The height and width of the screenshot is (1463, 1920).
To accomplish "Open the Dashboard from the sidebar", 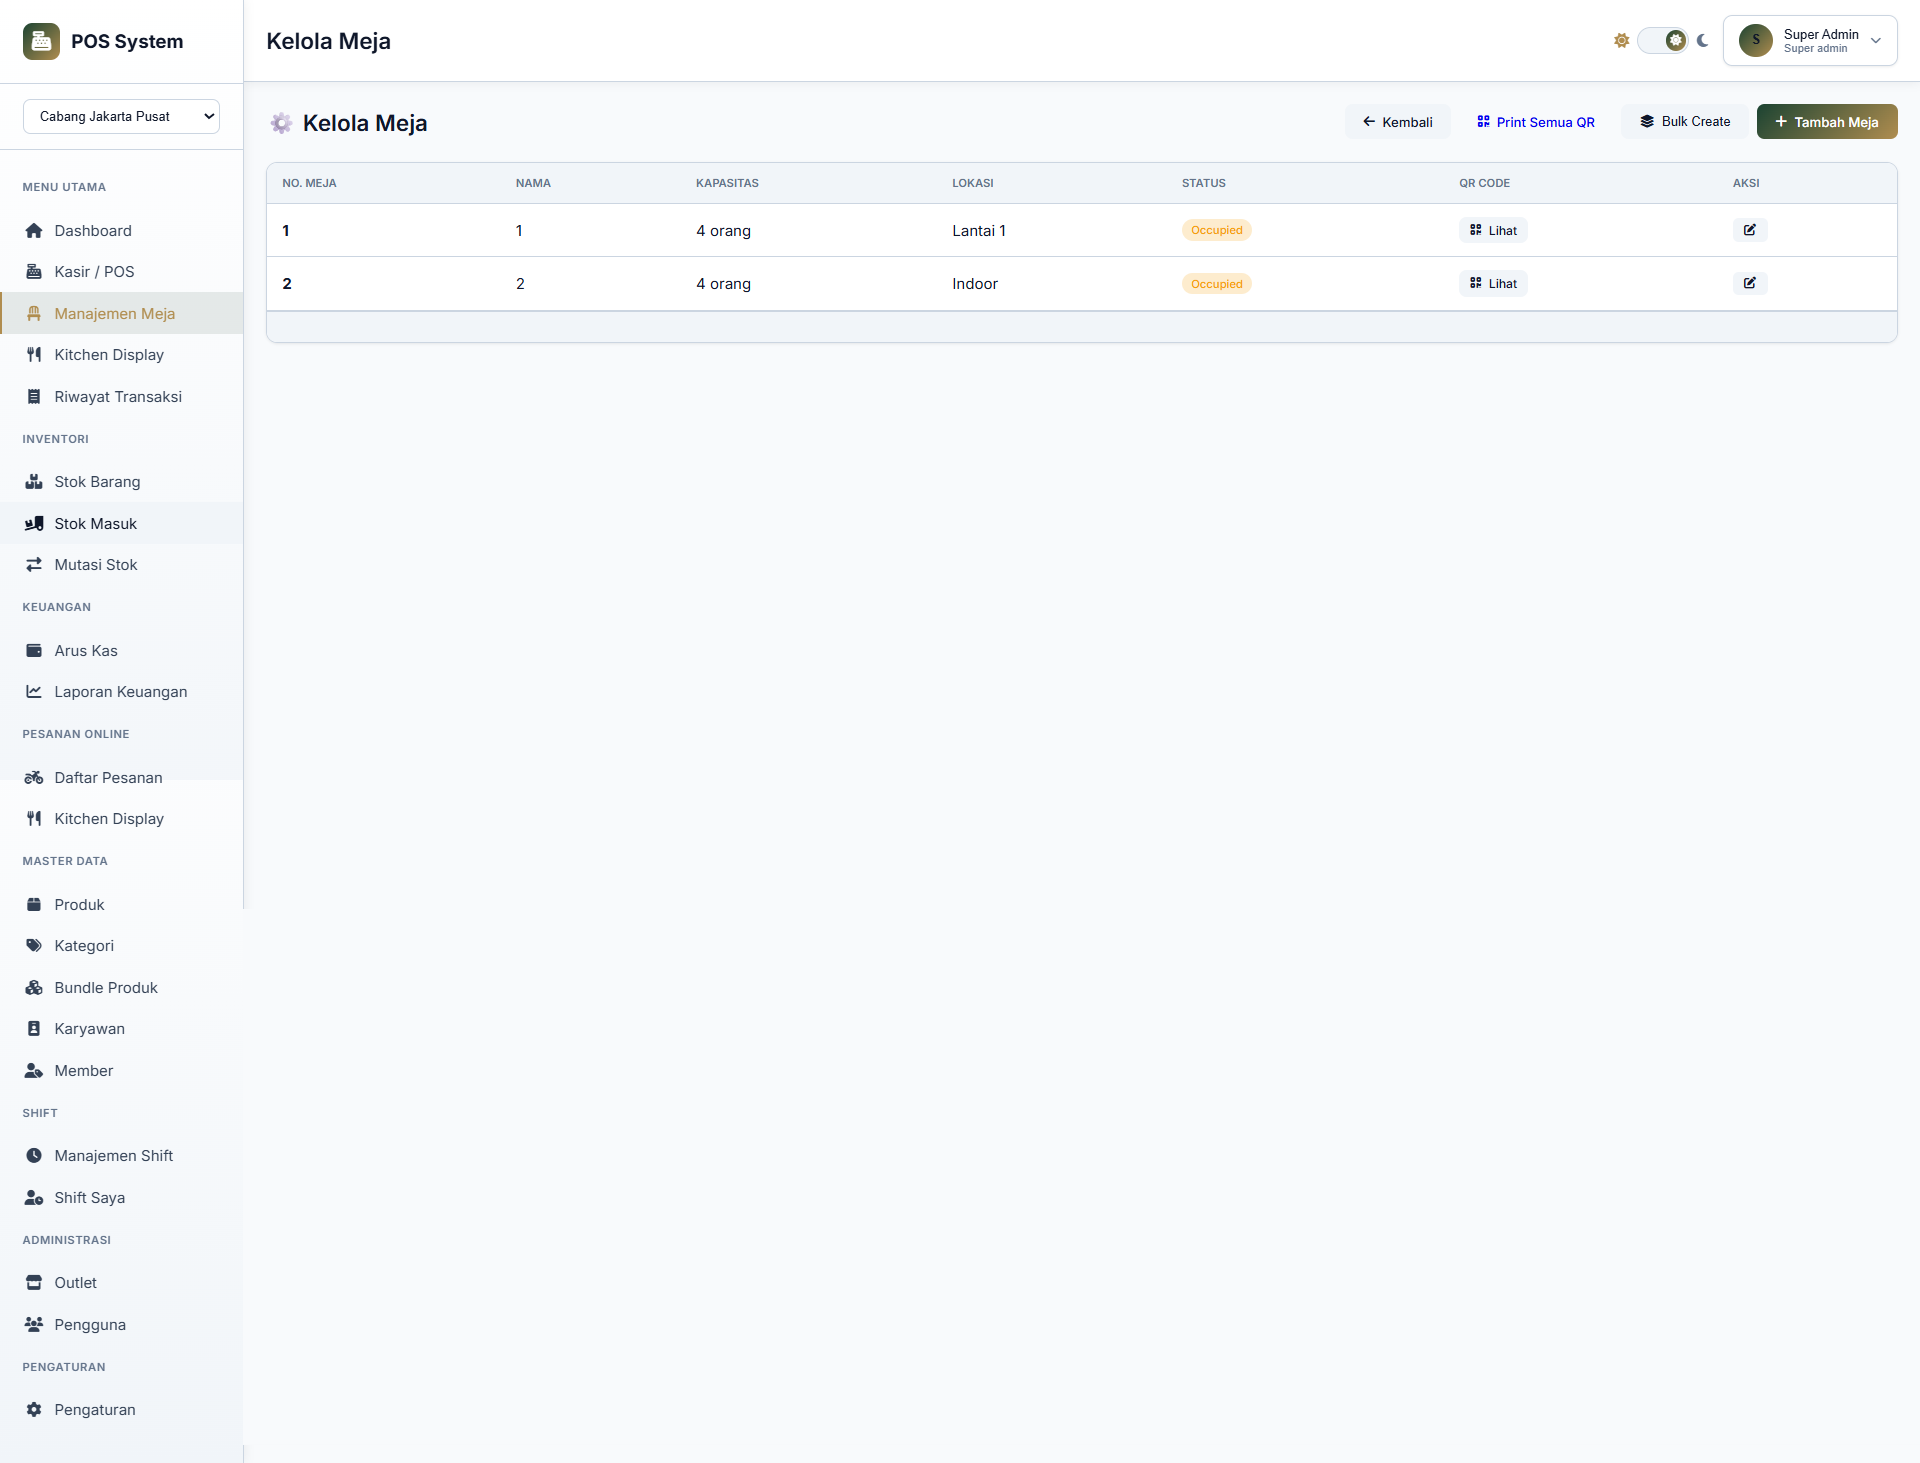I will [x=92, y=230].
